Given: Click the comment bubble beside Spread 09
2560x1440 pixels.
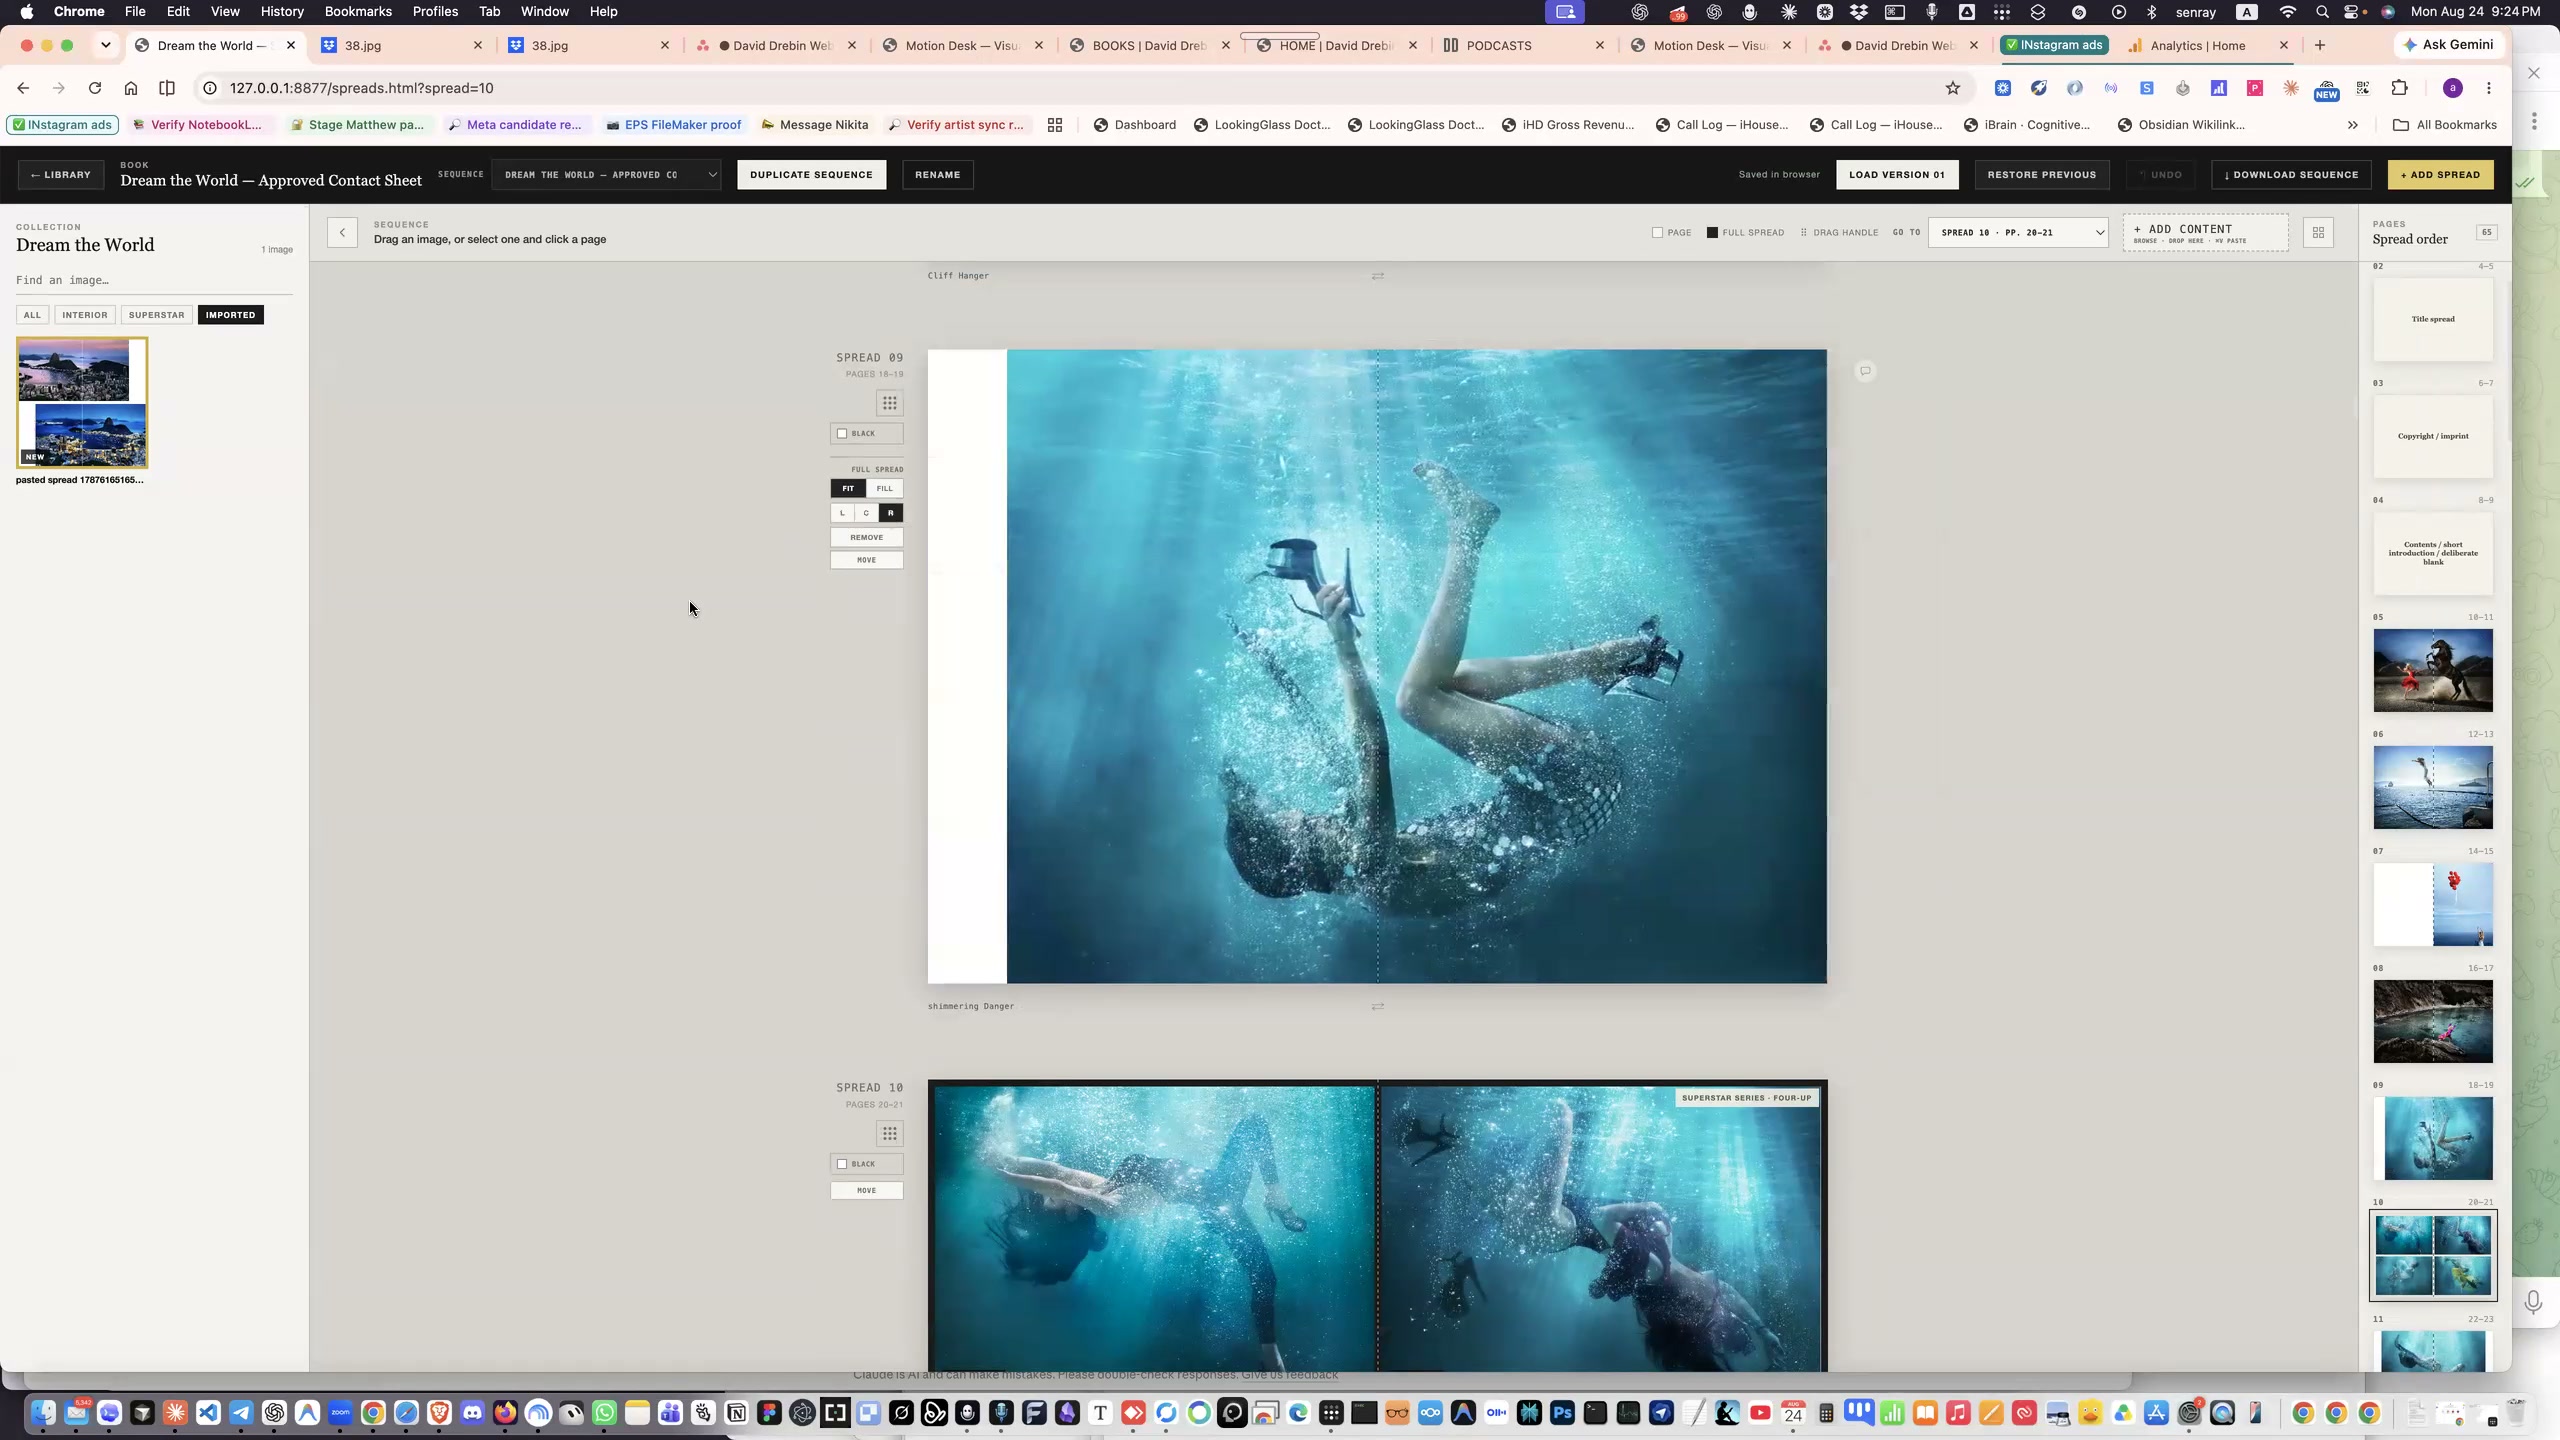Looking at the screenshot, I should coord(1865,371).
